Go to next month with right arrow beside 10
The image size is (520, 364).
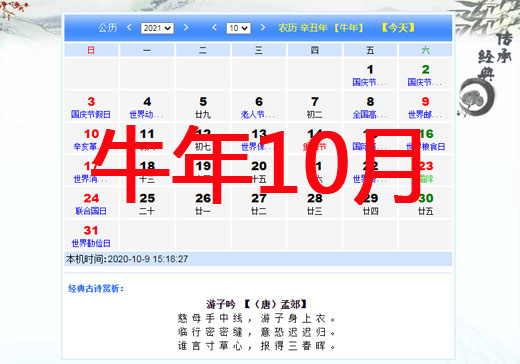point(263,28)
